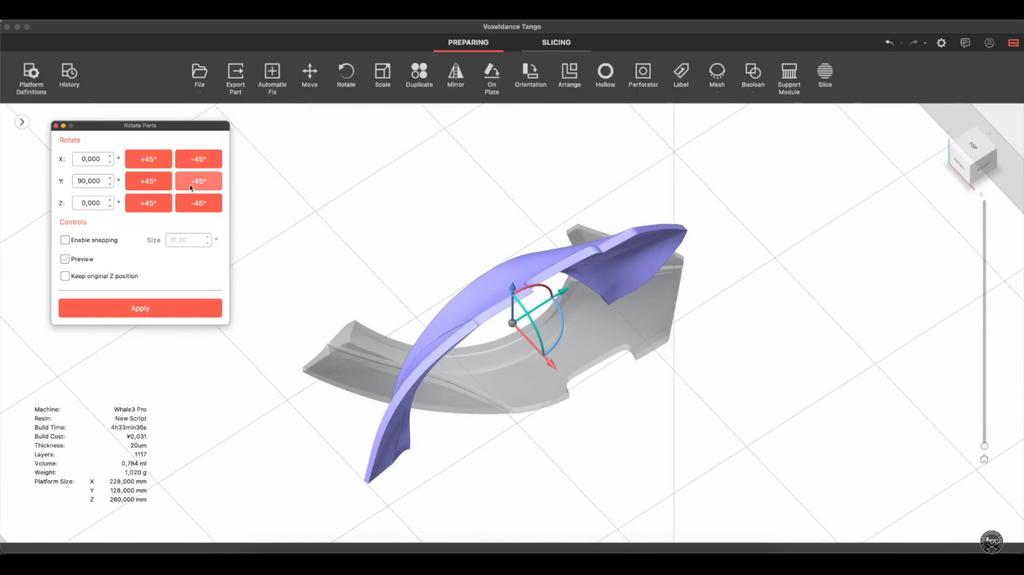Click the TOP face of view cube
The image size is (1024, 575).
tap(973, 146)
